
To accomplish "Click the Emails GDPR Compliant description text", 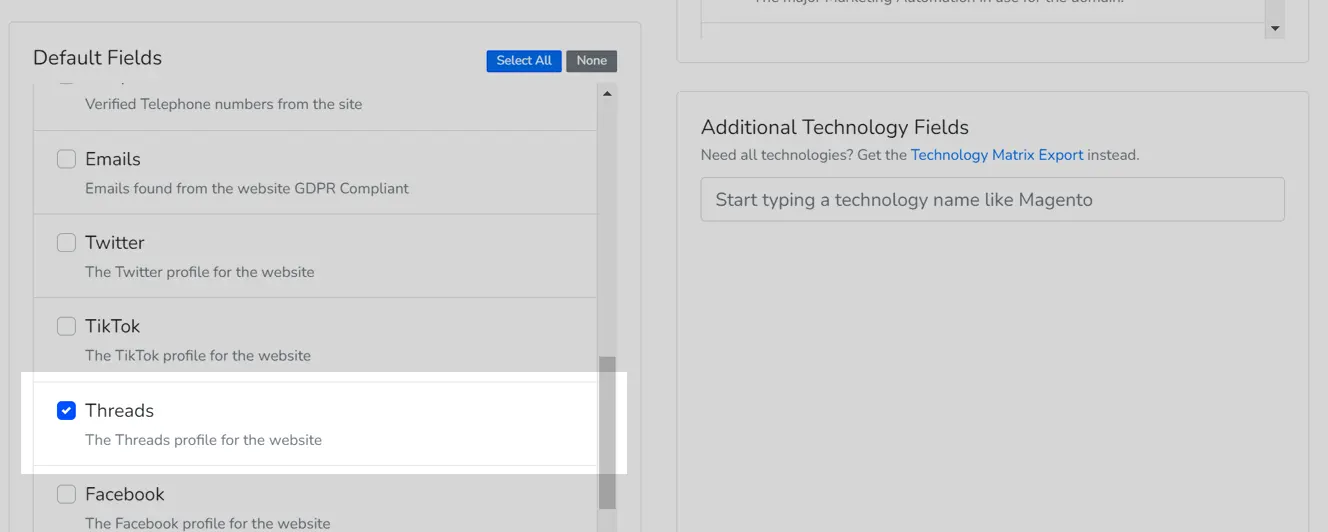I will click(246, 188).
